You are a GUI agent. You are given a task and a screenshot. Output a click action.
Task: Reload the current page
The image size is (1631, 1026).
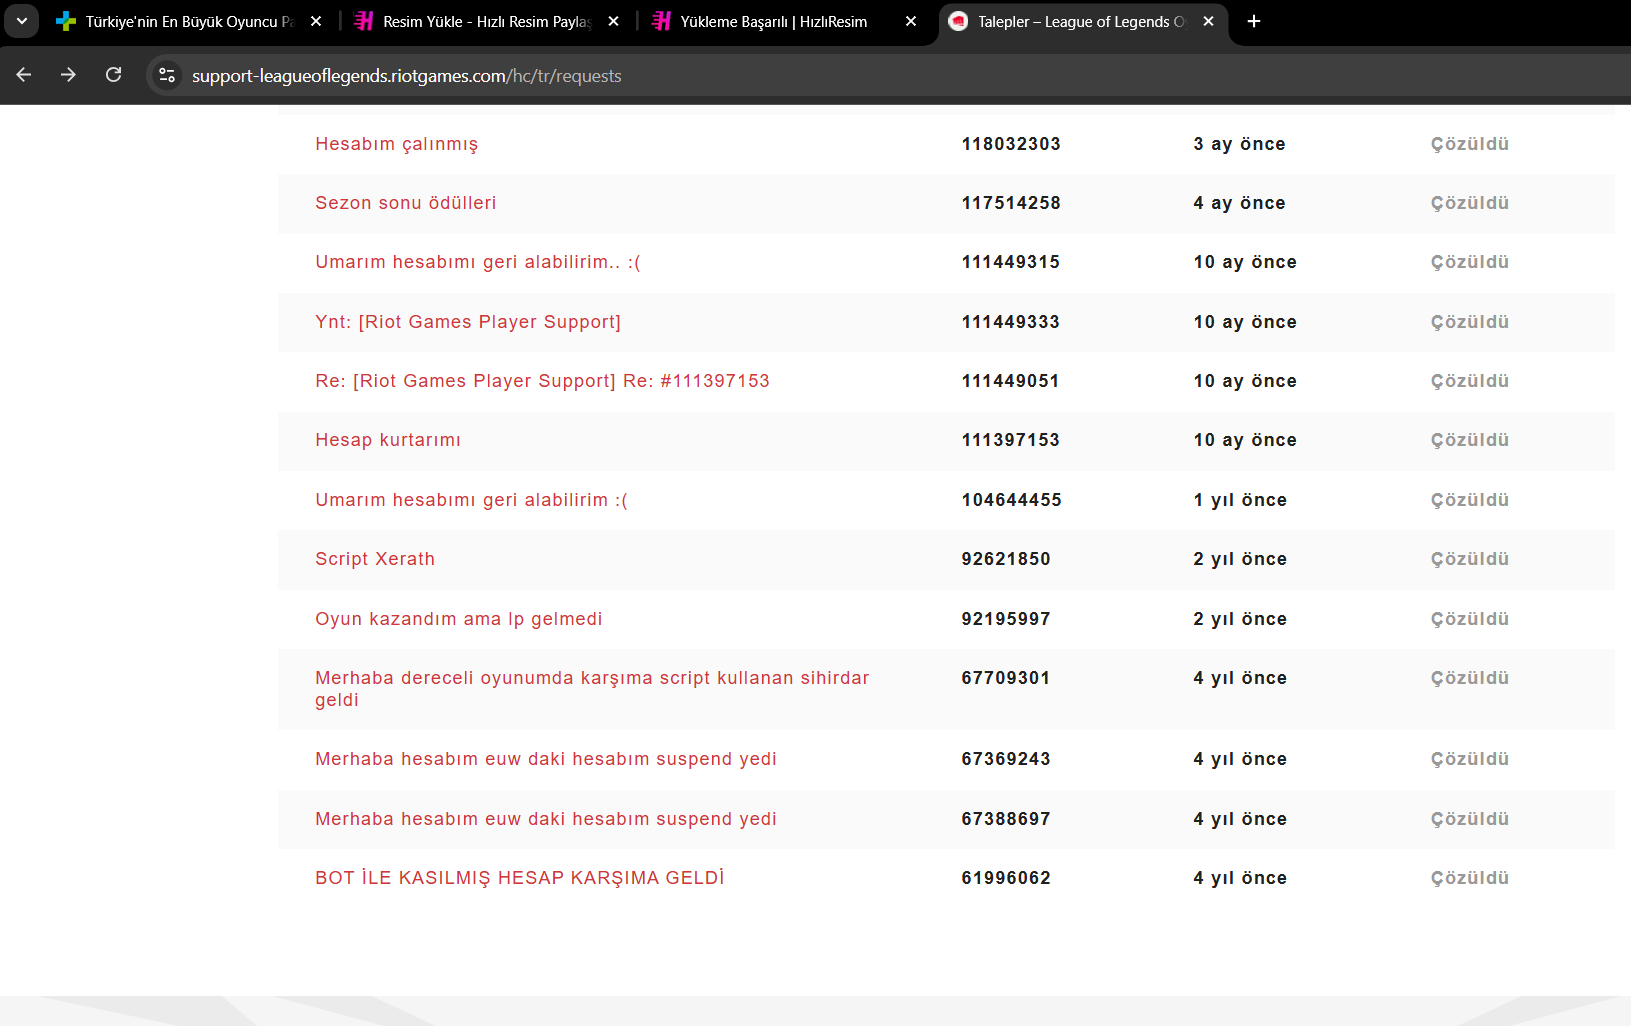coord(114,75)
